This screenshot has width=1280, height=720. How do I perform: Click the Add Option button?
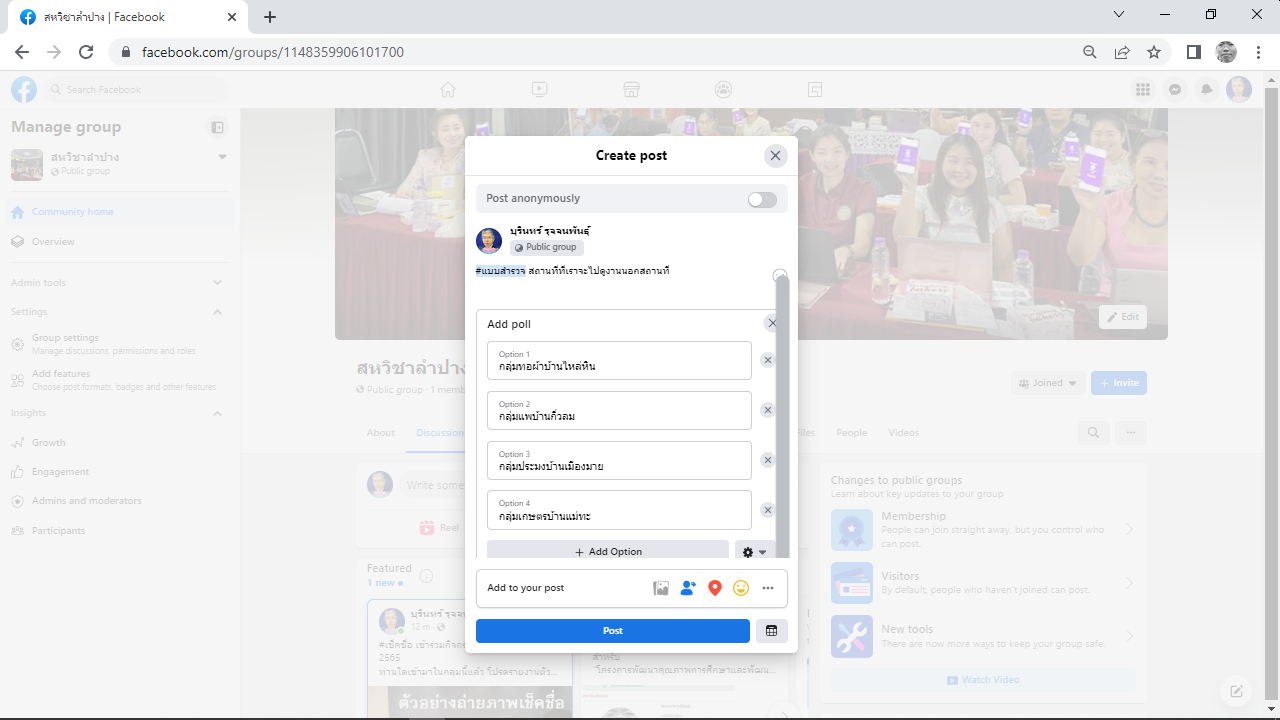pyautogui.click(x=608, y=551)
